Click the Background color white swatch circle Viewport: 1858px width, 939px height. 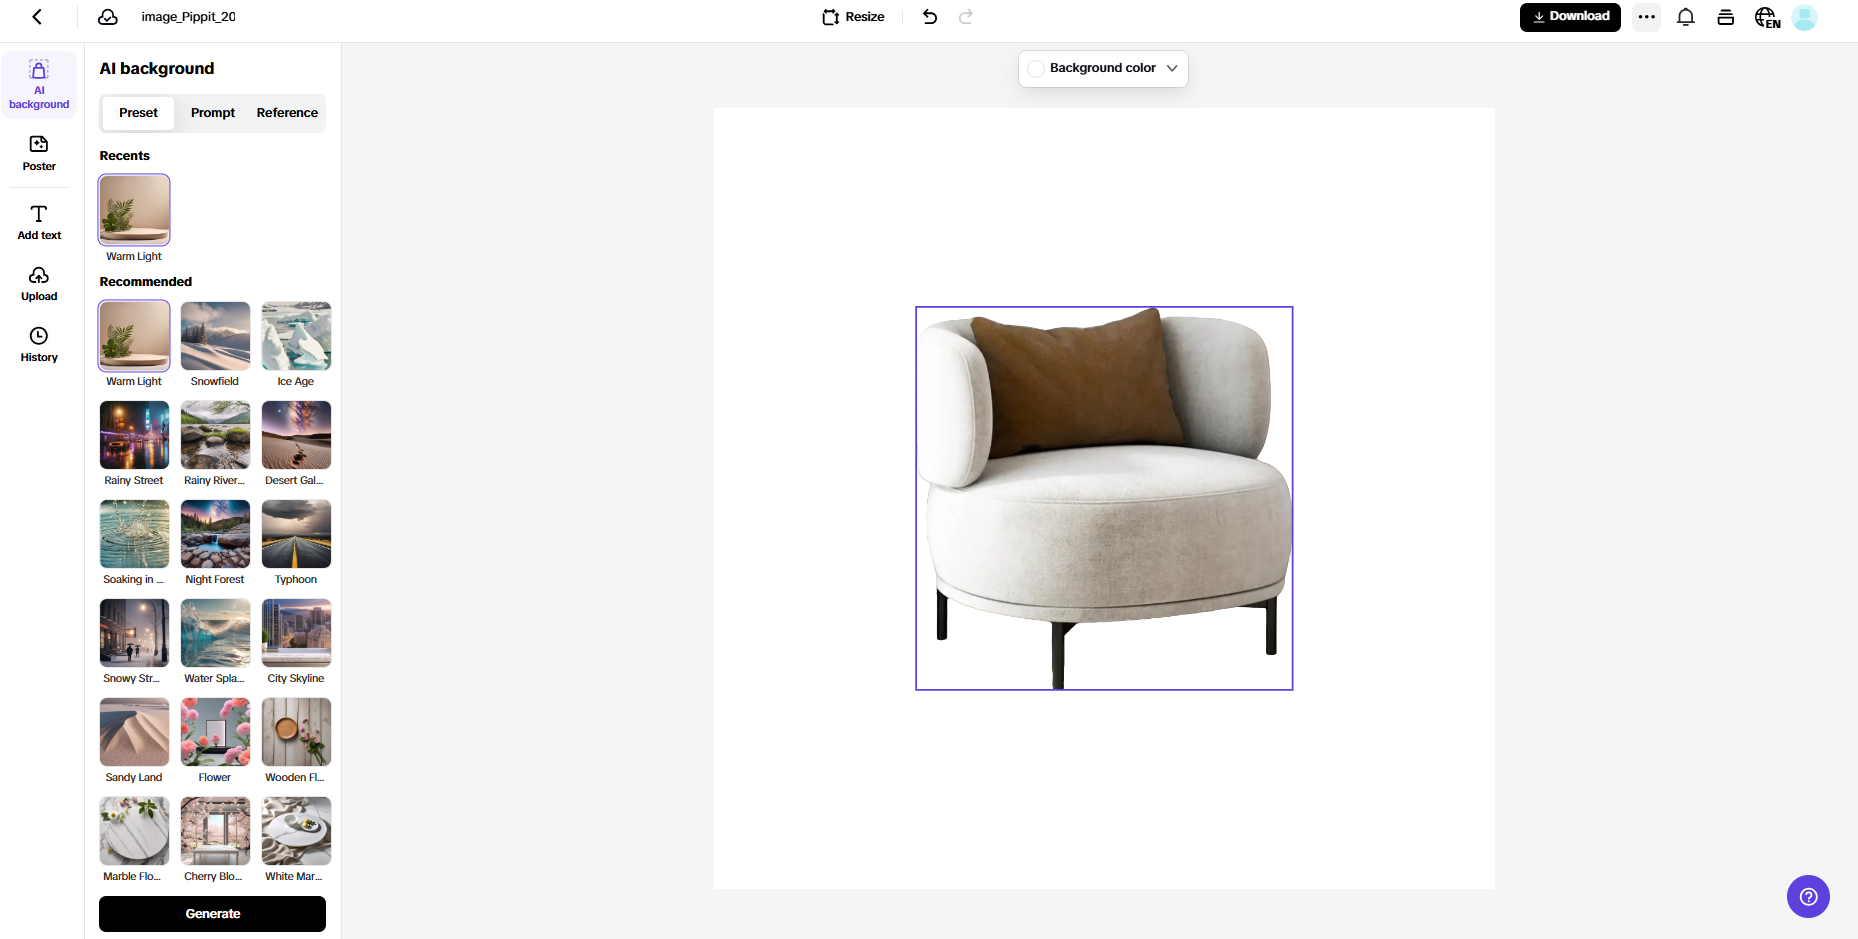tap(1036, 69)
